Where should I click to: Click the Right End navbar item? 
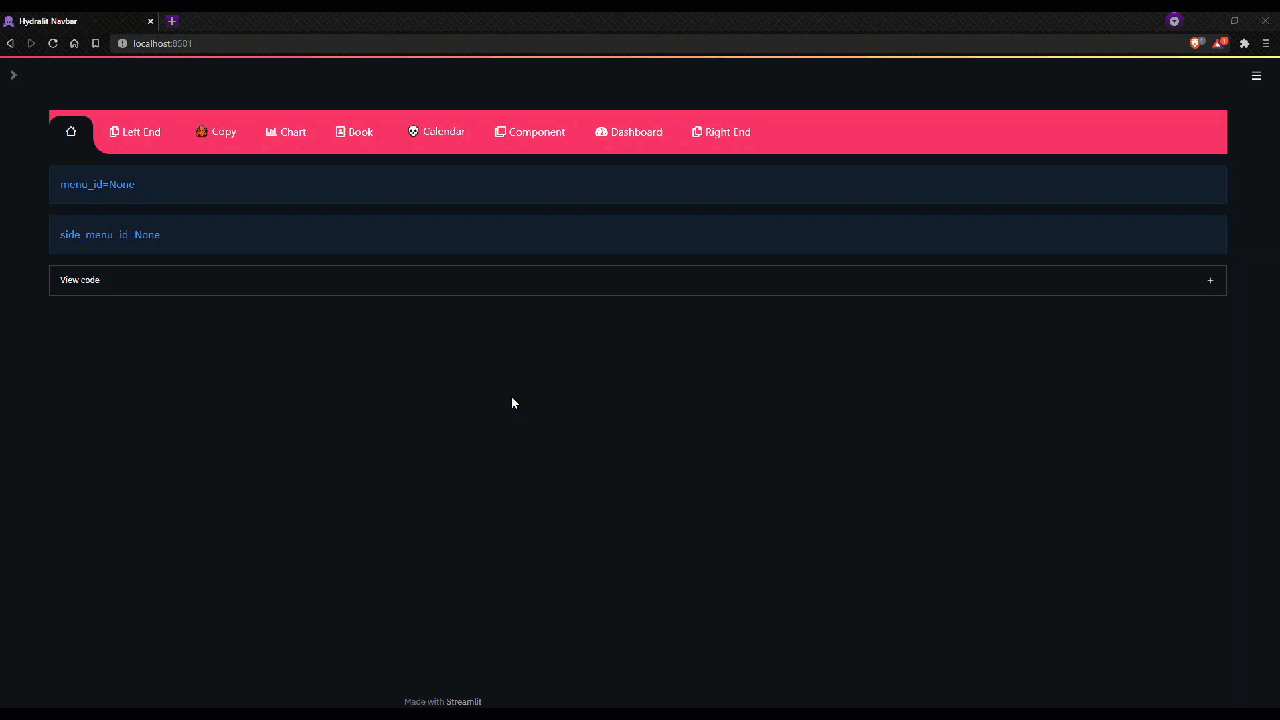pyautogui.click(x=721, y=132)
